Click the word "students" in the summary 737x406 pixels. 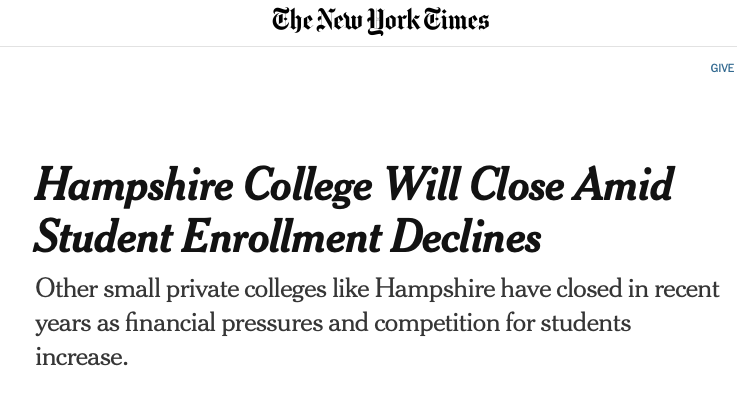(x=585, y=323)
